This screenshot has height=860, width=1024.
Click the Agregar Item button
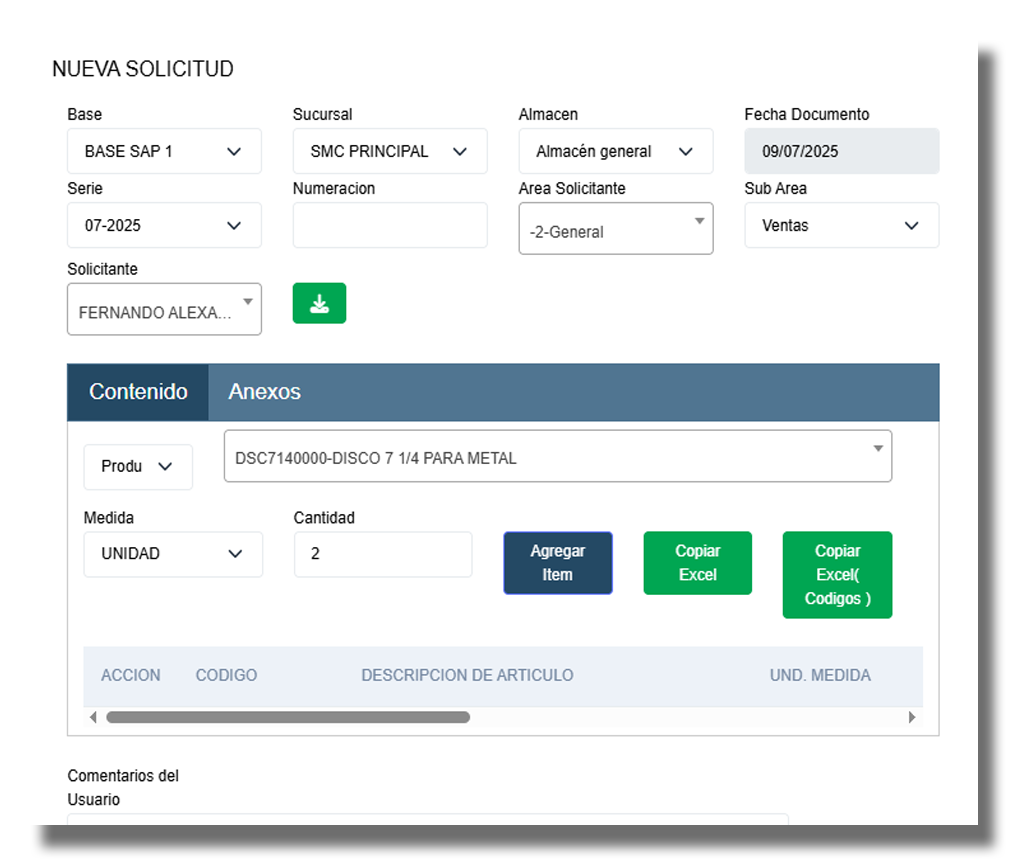click(x=557, y=563)
